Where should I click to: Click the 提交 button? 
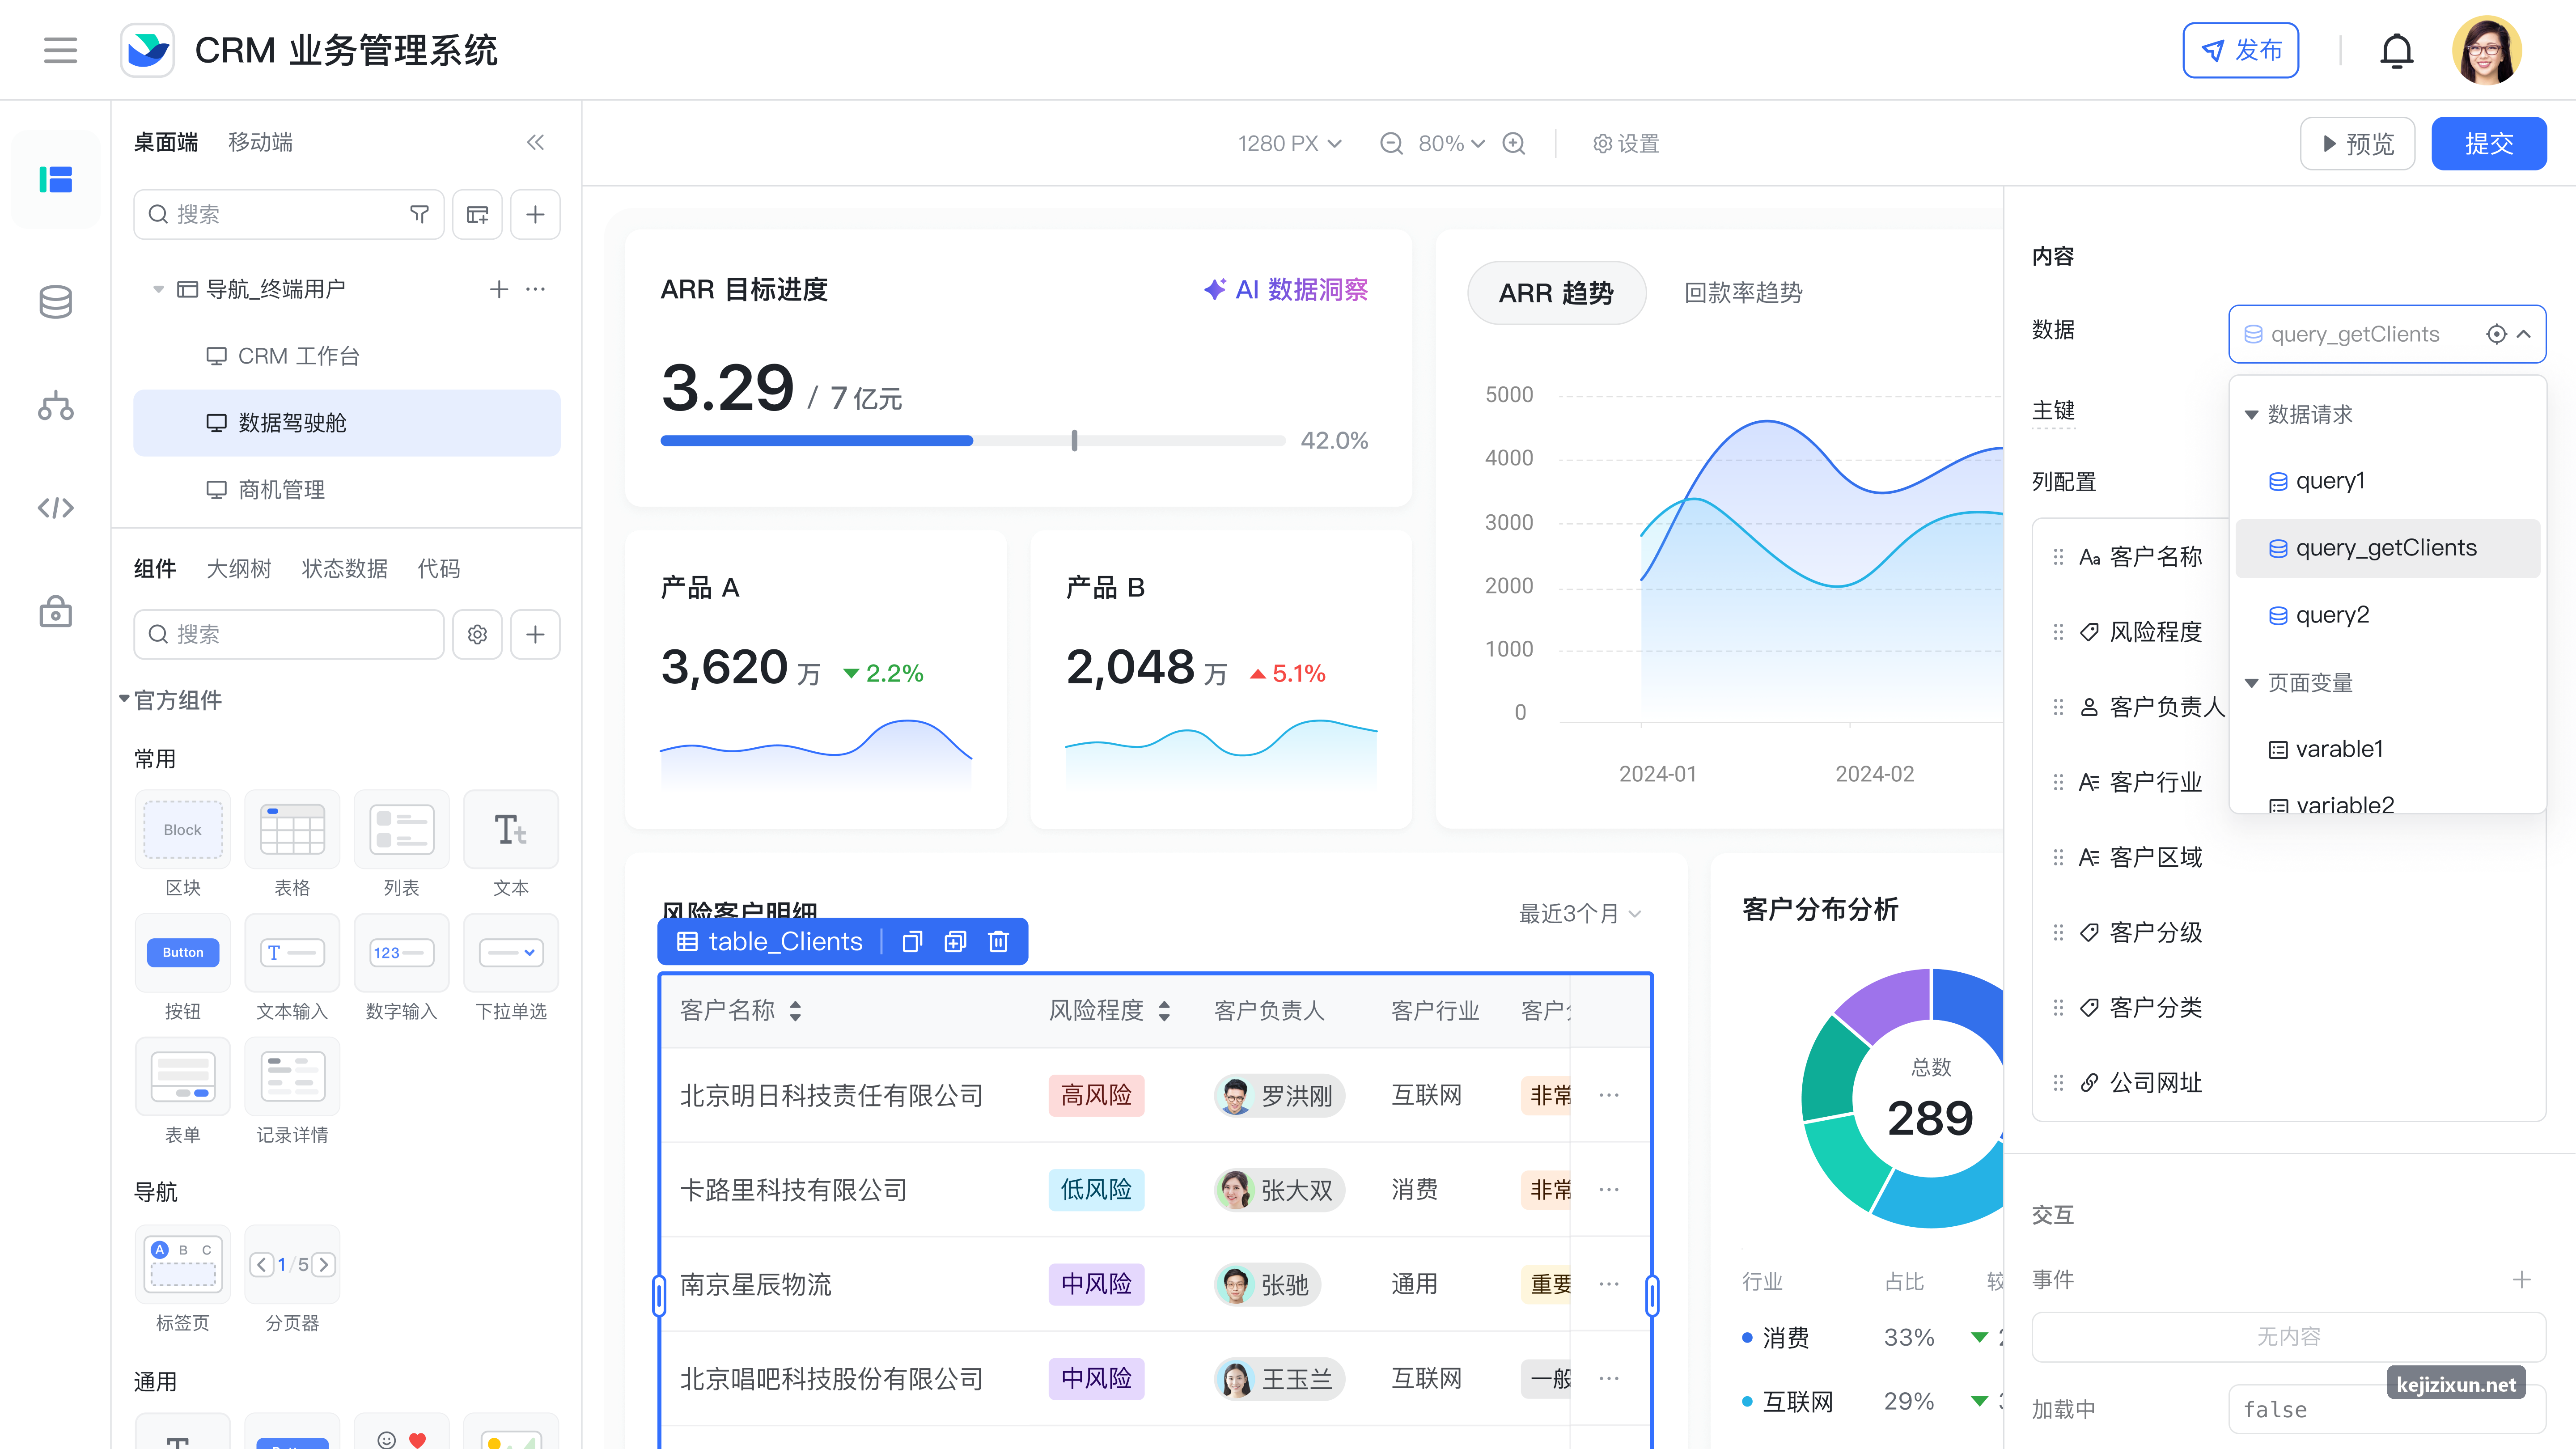[x=2488, y=143]
